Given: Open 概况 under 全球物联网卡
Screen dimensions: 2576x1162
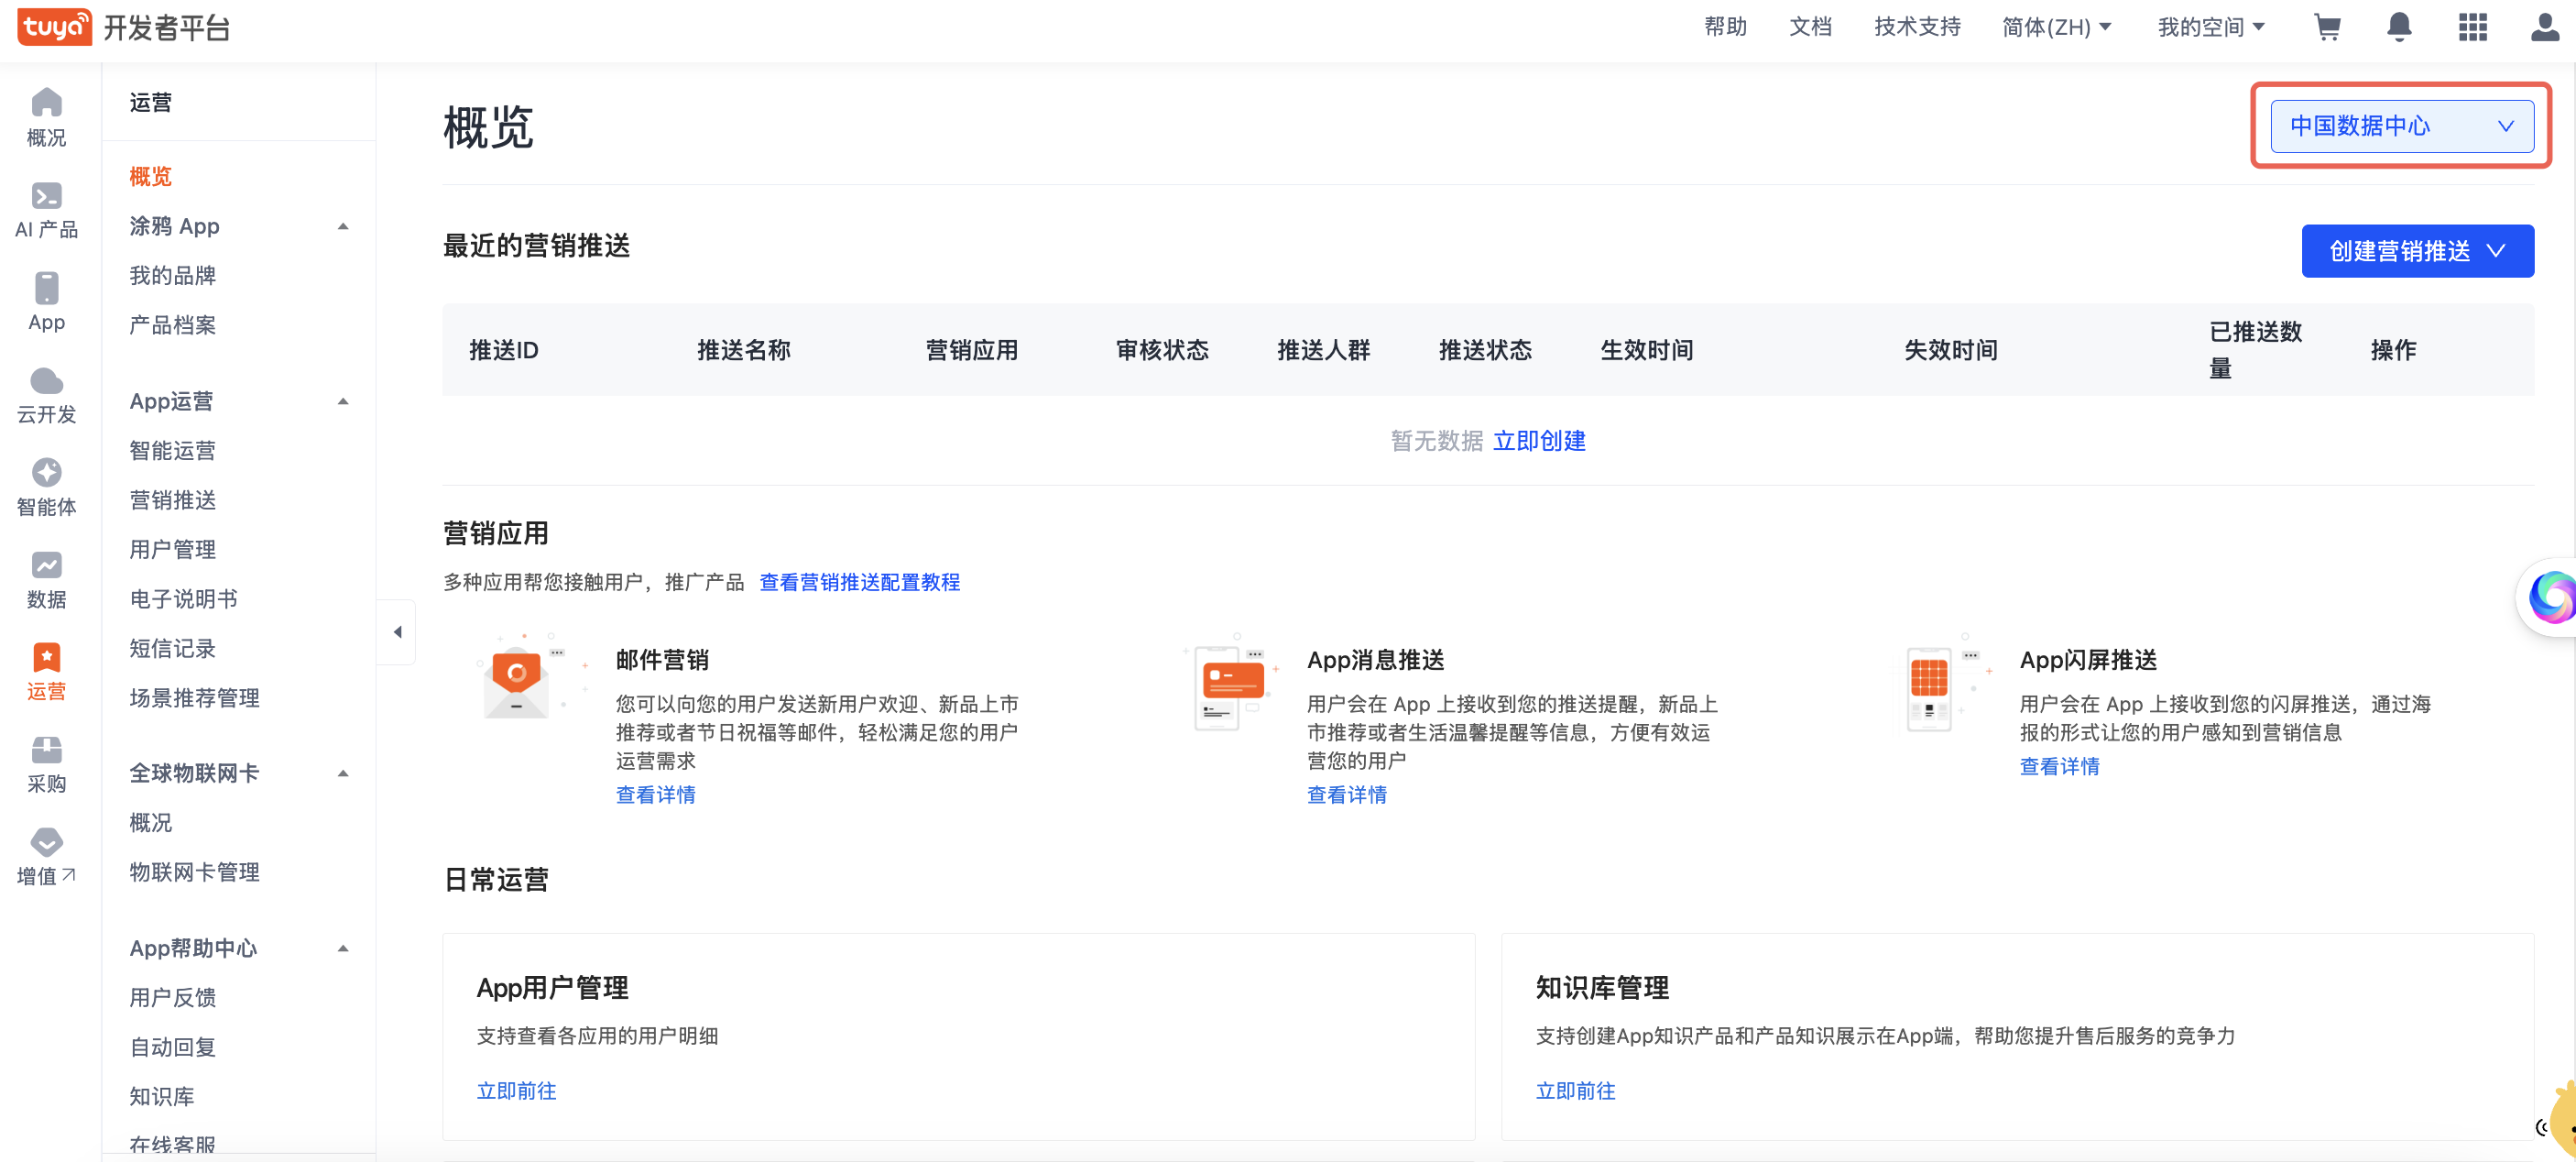Looking at the screenshot, I should 150,823.
